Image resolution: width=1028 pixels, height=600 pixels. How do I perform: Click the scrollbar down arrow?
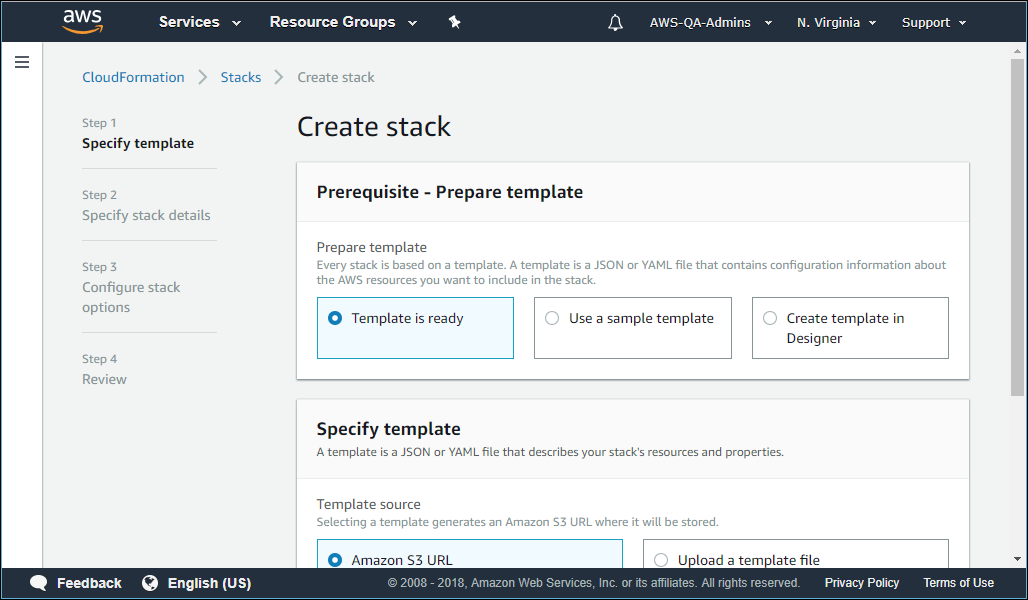tap(1018, 559)
